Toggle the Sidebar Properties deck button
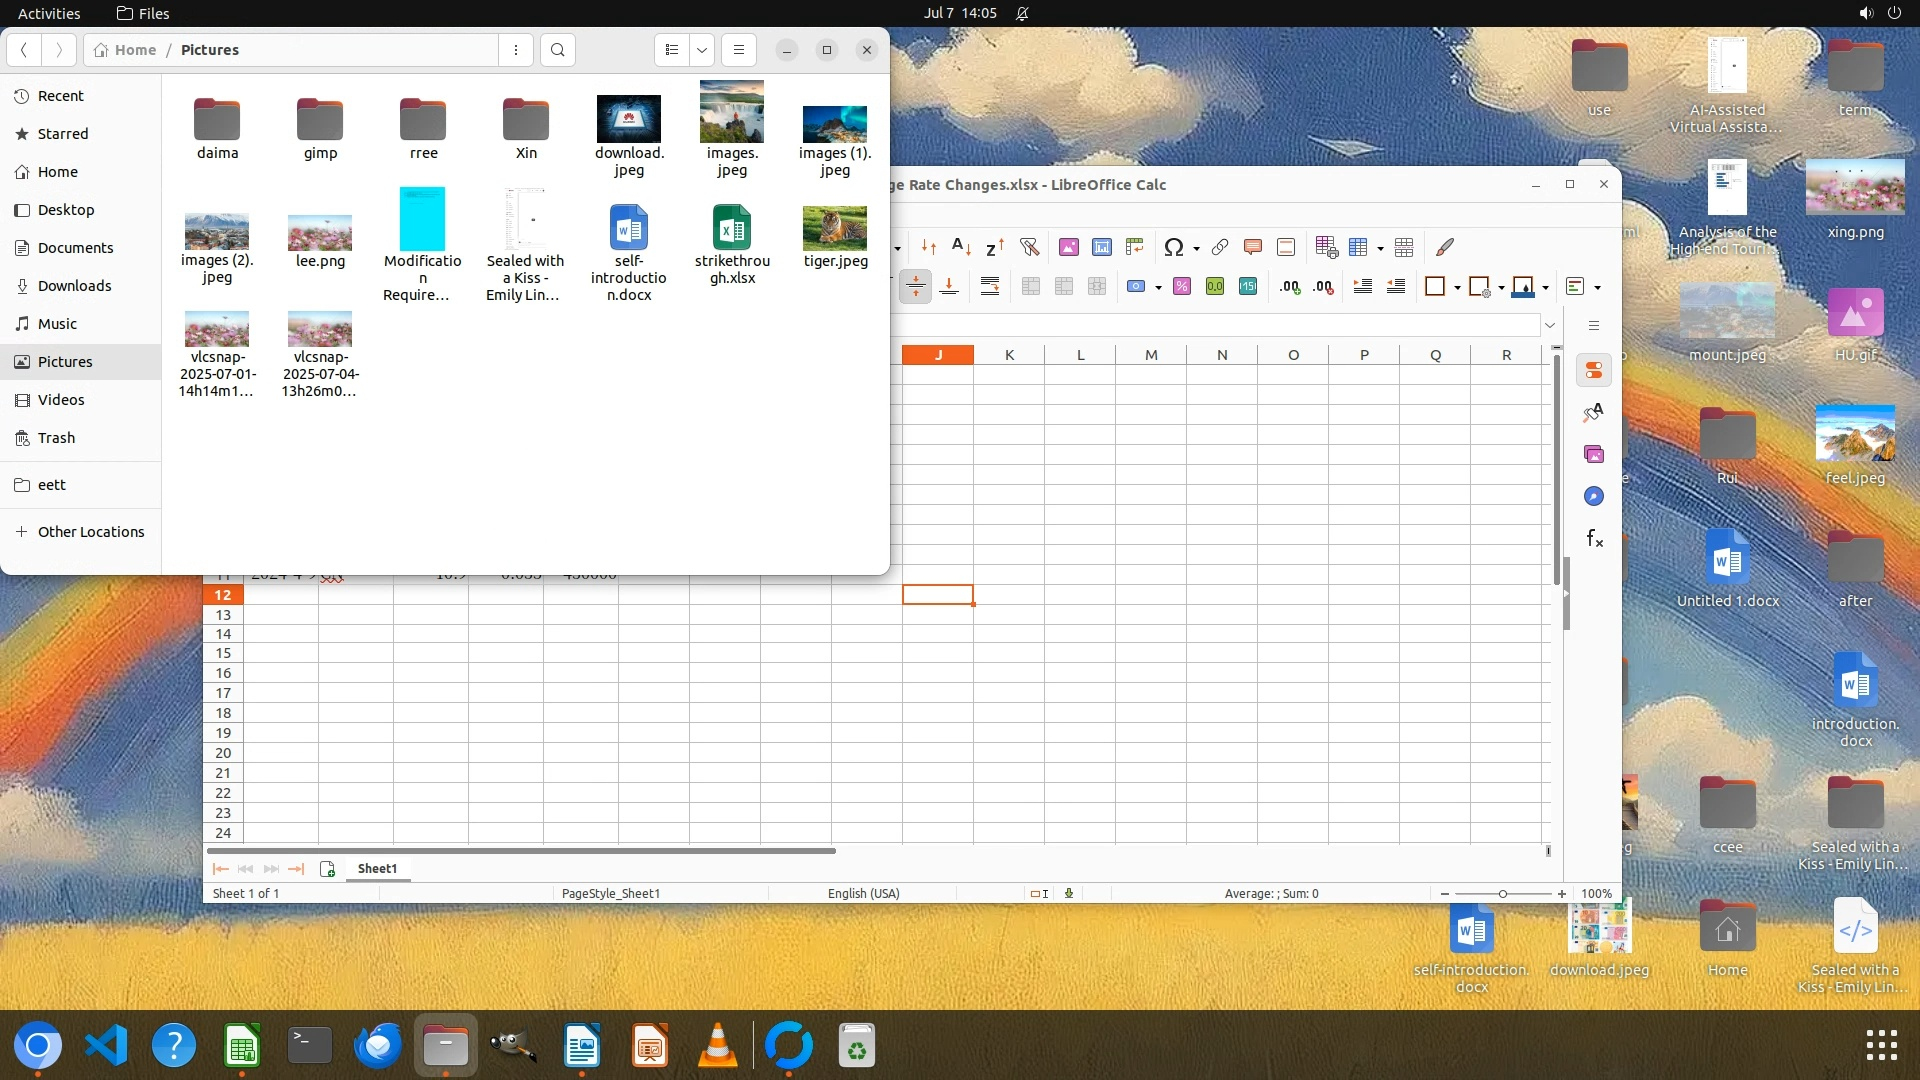The height and width of the screenshot is (1080, 1920). (1594, 370)
